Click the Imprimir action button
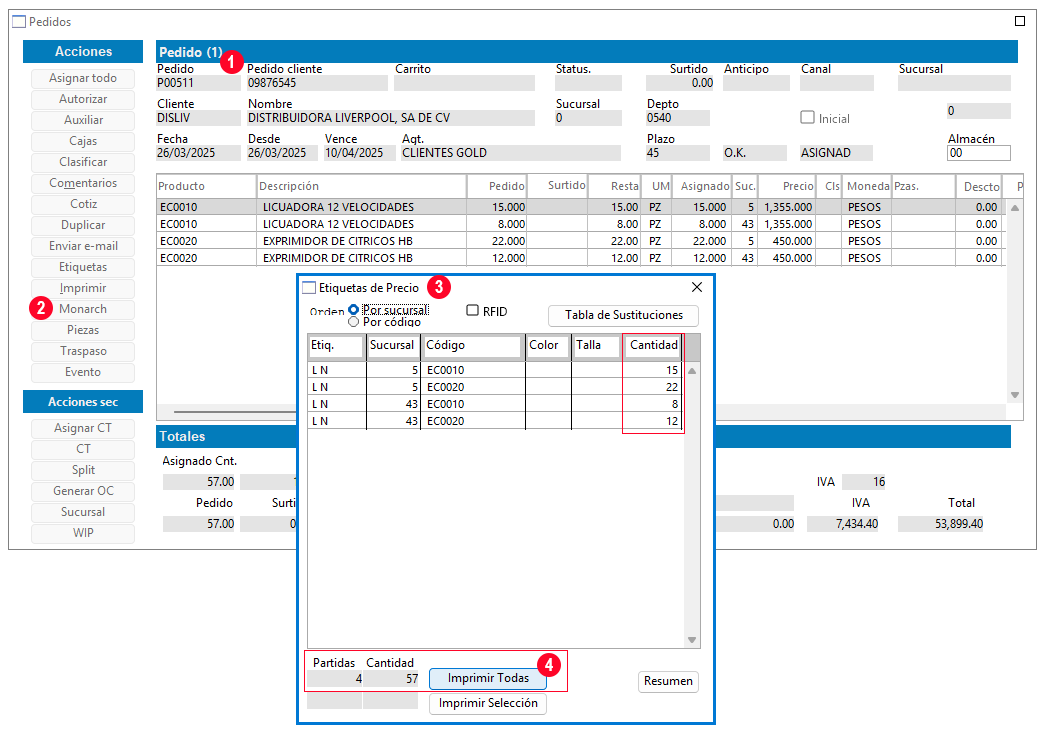The width and height of the screenshot is (1049, 733). pyautogui.click(x=83, y=288)
